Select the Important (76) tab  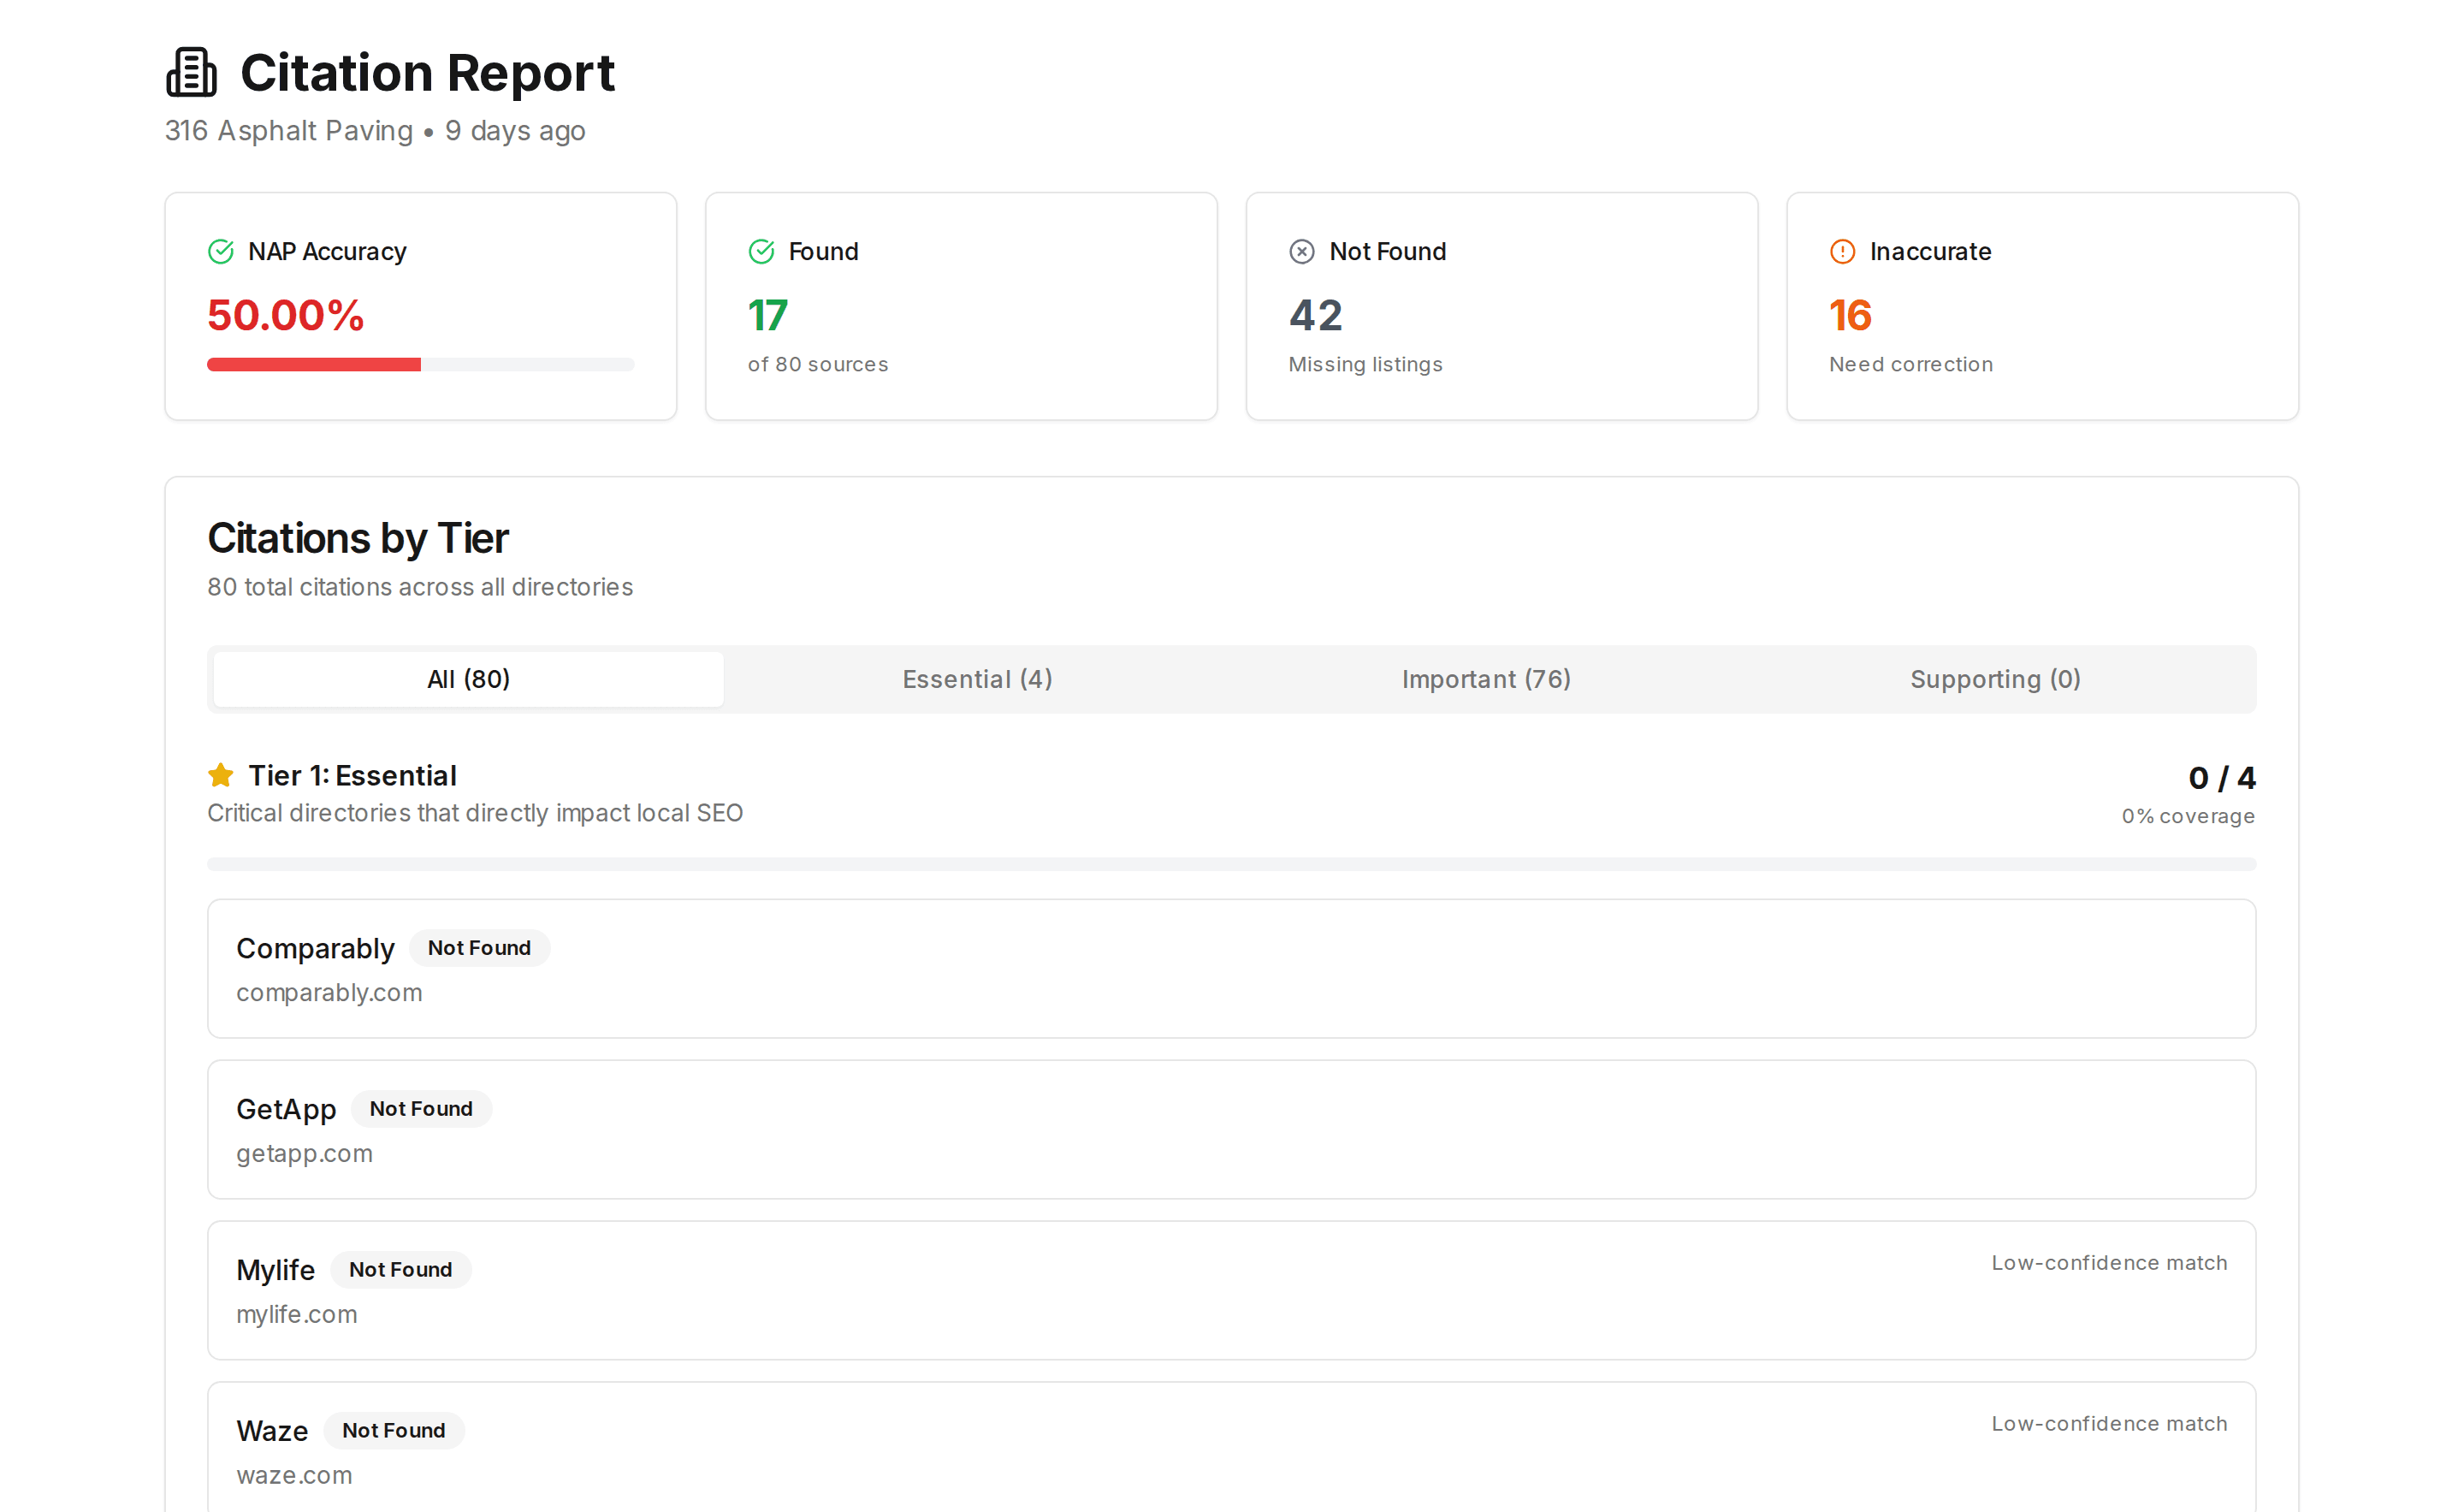[1486, 679]
